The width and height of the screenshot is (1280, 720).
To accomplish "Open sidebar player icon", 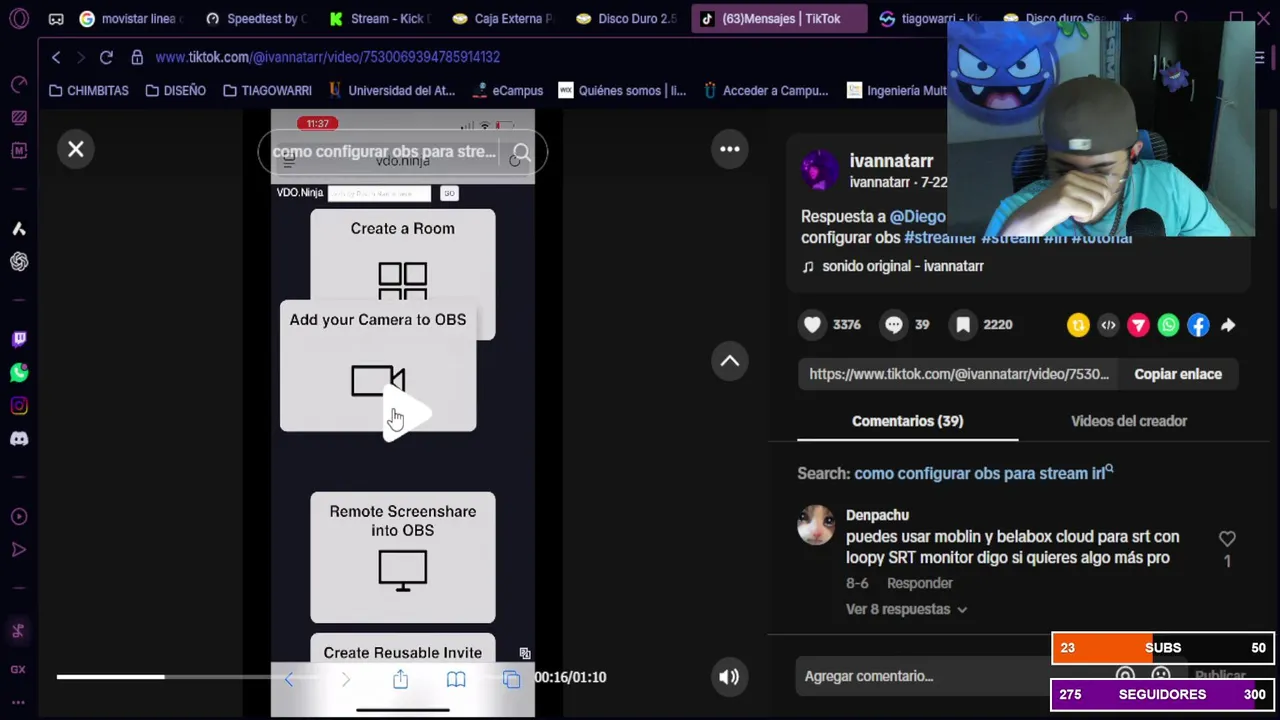I will click(x=19, y=517).
